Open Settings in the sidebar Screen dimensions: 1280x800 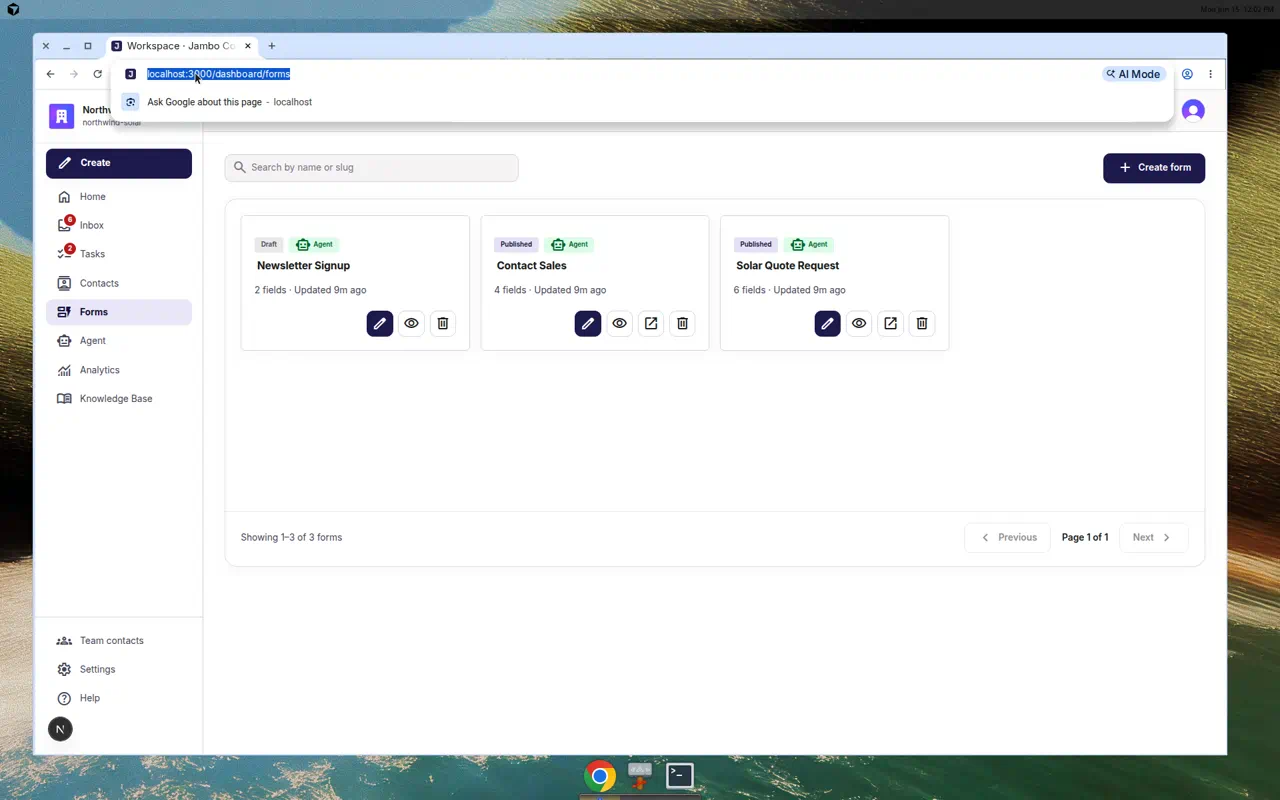[119, 669]
